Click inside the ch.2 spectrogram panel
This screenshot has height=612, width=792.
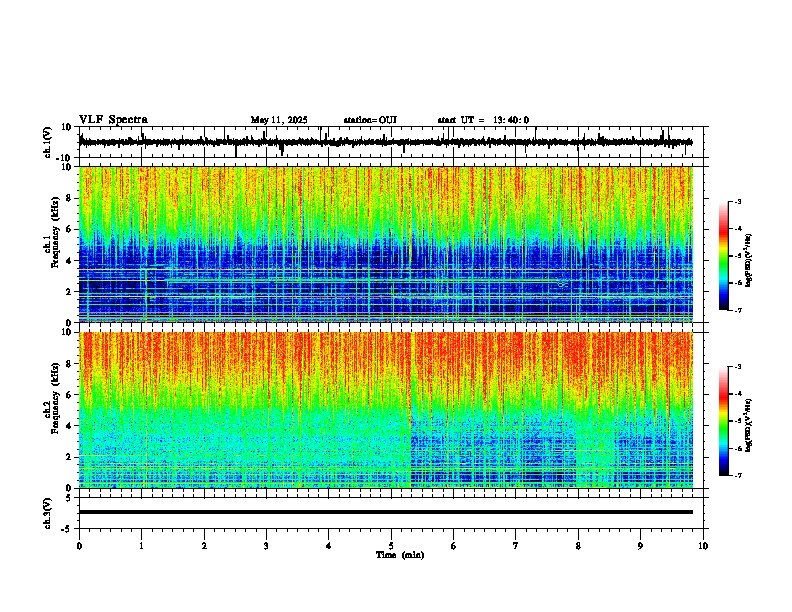point(386,410)
